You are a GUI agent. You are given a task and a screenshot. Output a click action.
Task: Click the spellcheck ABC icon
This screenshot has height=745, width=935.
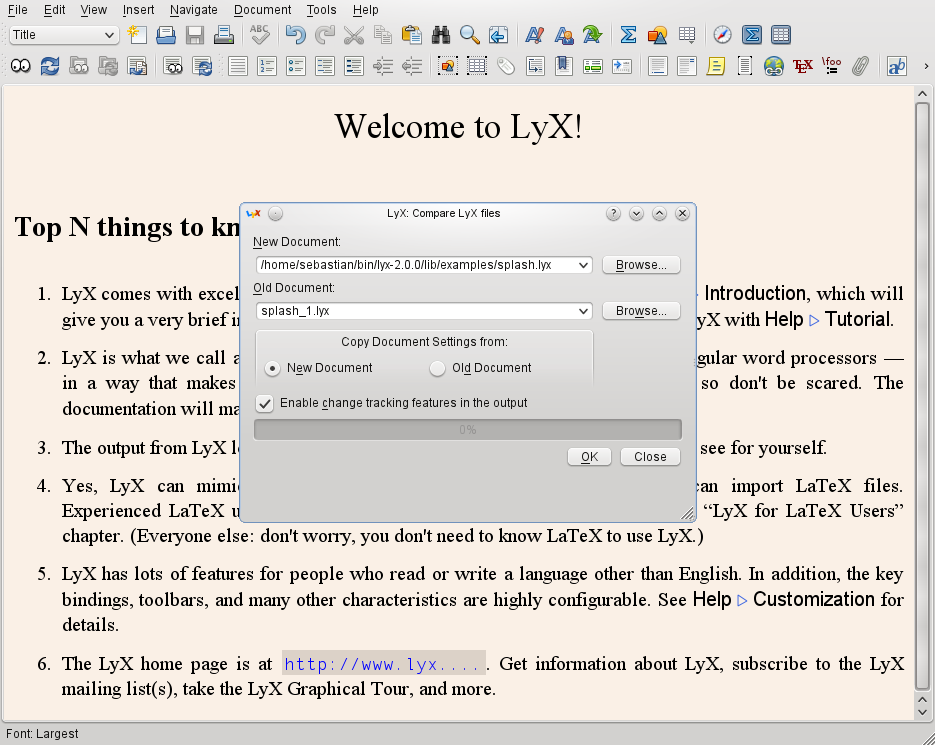[x=259, y=35]
